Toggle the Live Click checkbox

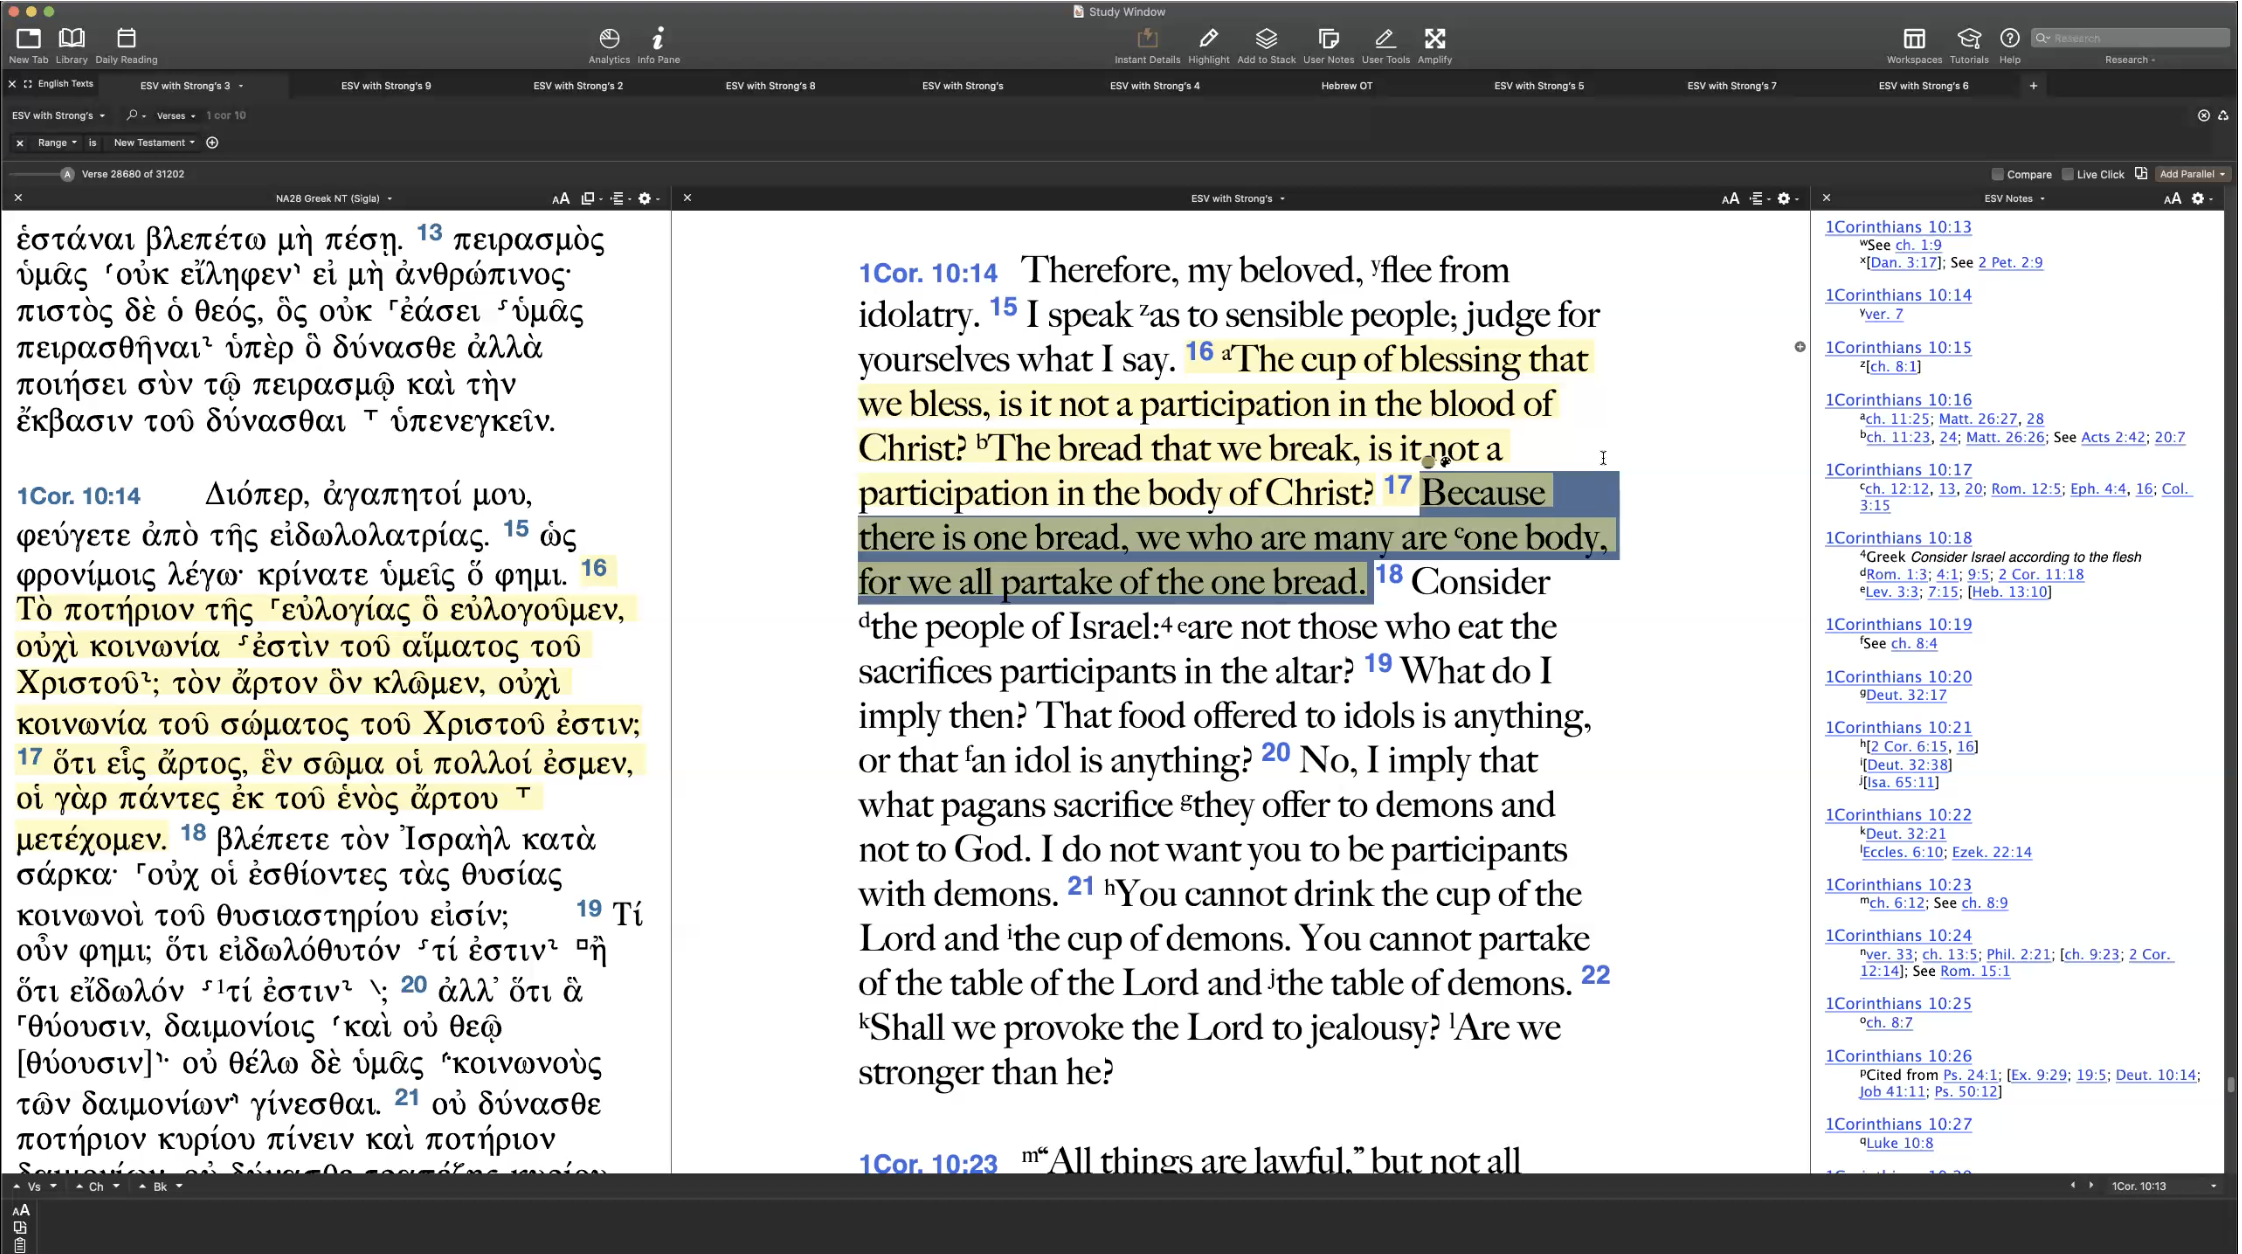pos(2067,174)
